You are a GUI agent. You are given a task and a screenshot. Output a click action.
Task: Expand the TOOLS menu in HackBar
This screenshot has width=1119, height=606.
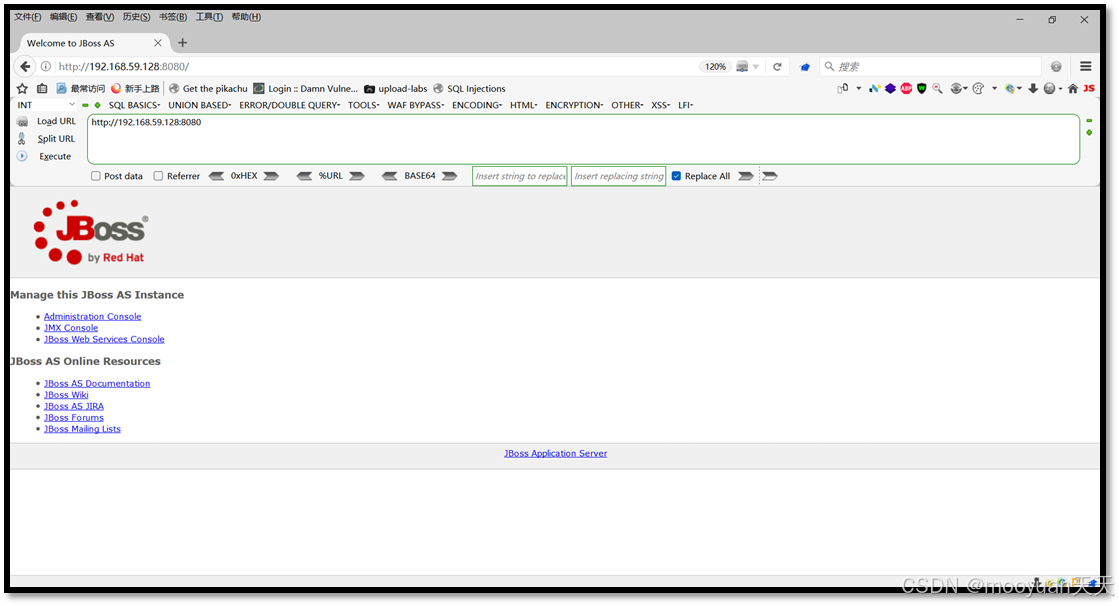pyautogui.click(x=364, y=105)
